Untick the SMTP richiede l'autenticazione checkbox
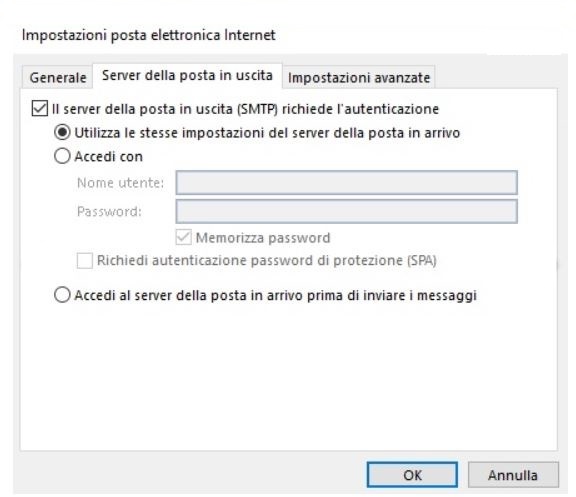576x497 pixels. [40, 109]
